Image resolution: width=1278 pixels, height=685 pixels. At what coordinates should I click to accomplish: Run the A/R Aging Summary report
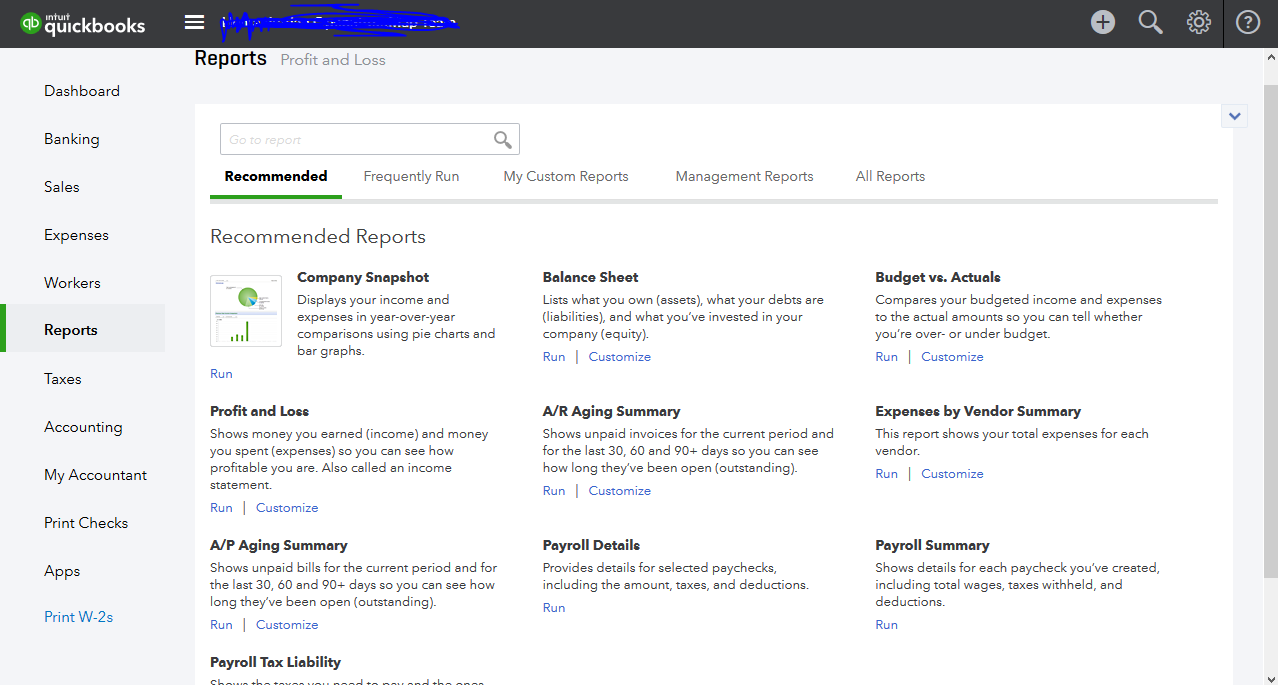tap(554, 491)
